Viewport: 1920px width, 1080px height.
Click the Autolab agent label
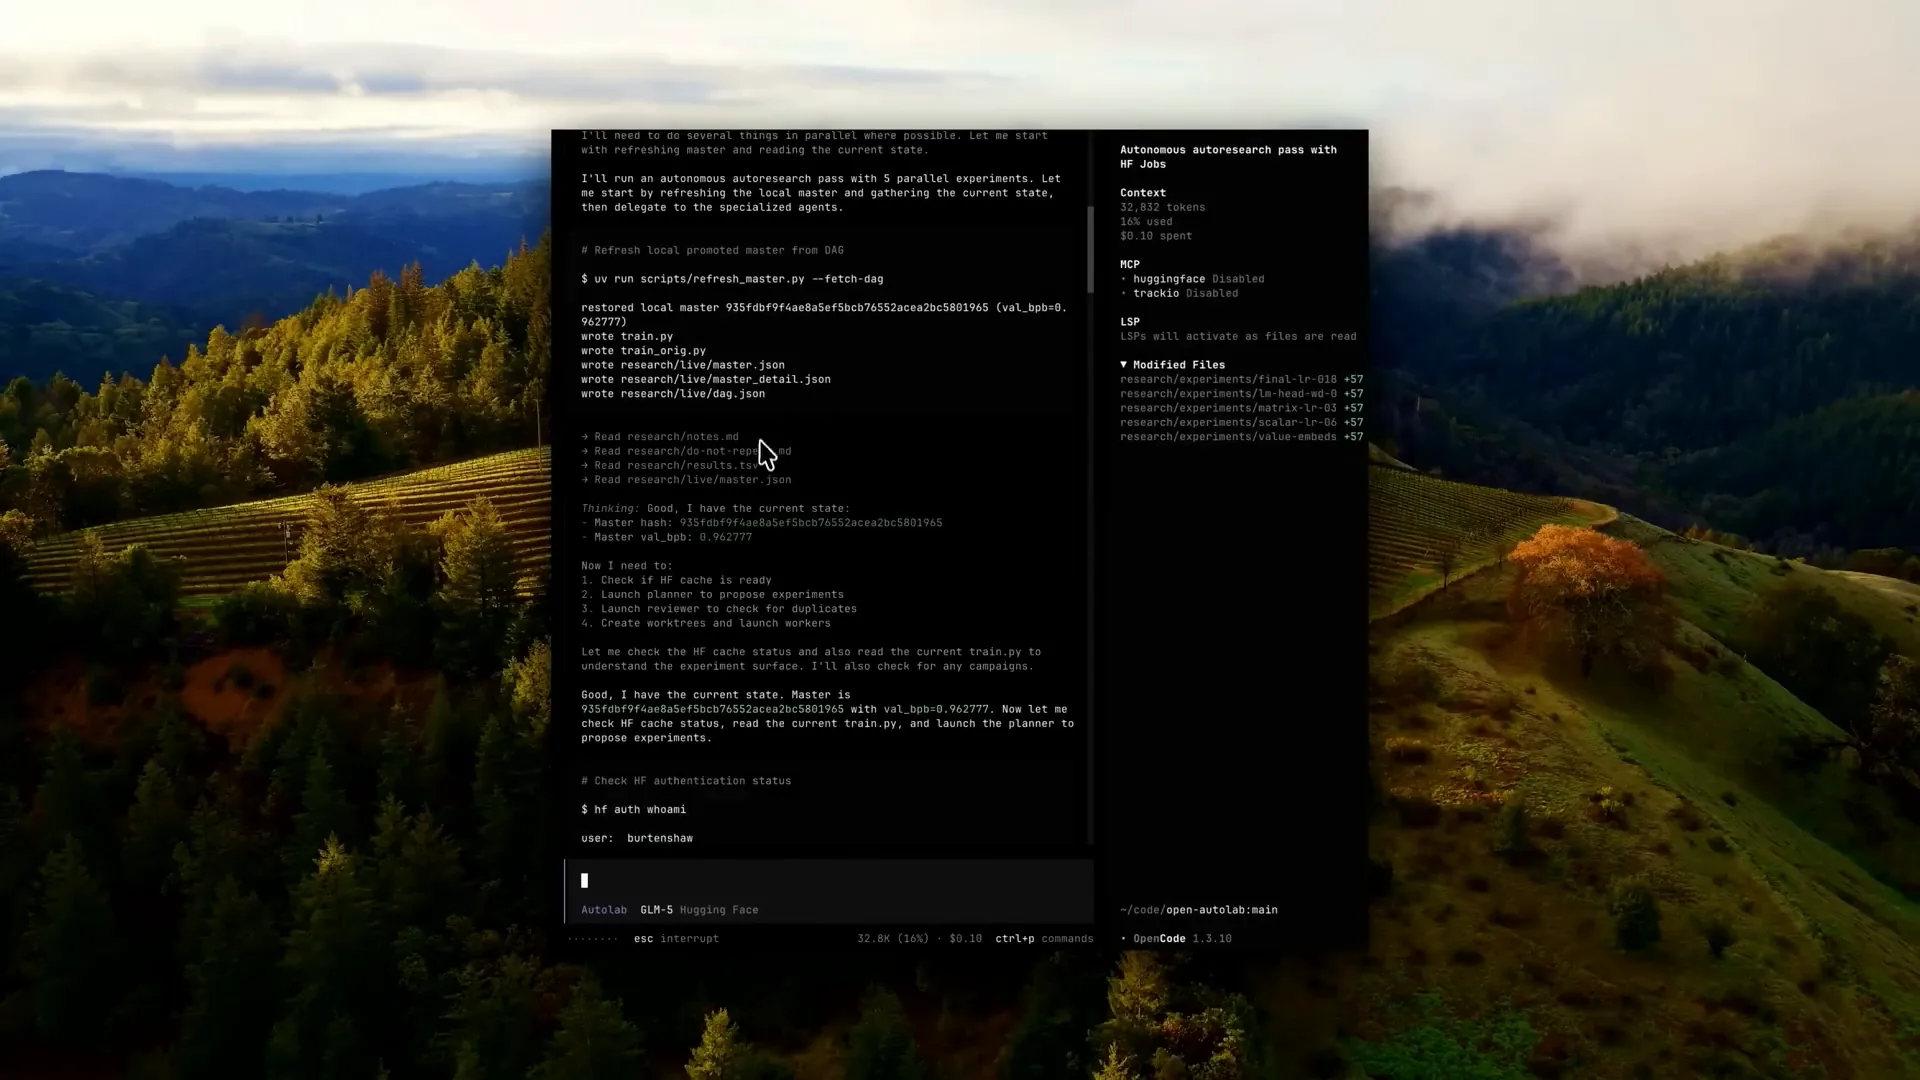coord(604,910)
